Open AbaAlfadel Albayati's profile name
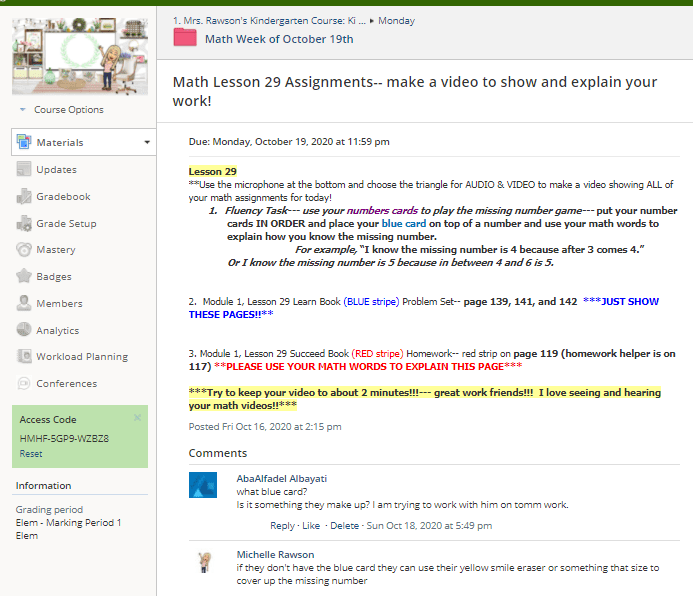The image size is (693, 596). click(282, 478)
